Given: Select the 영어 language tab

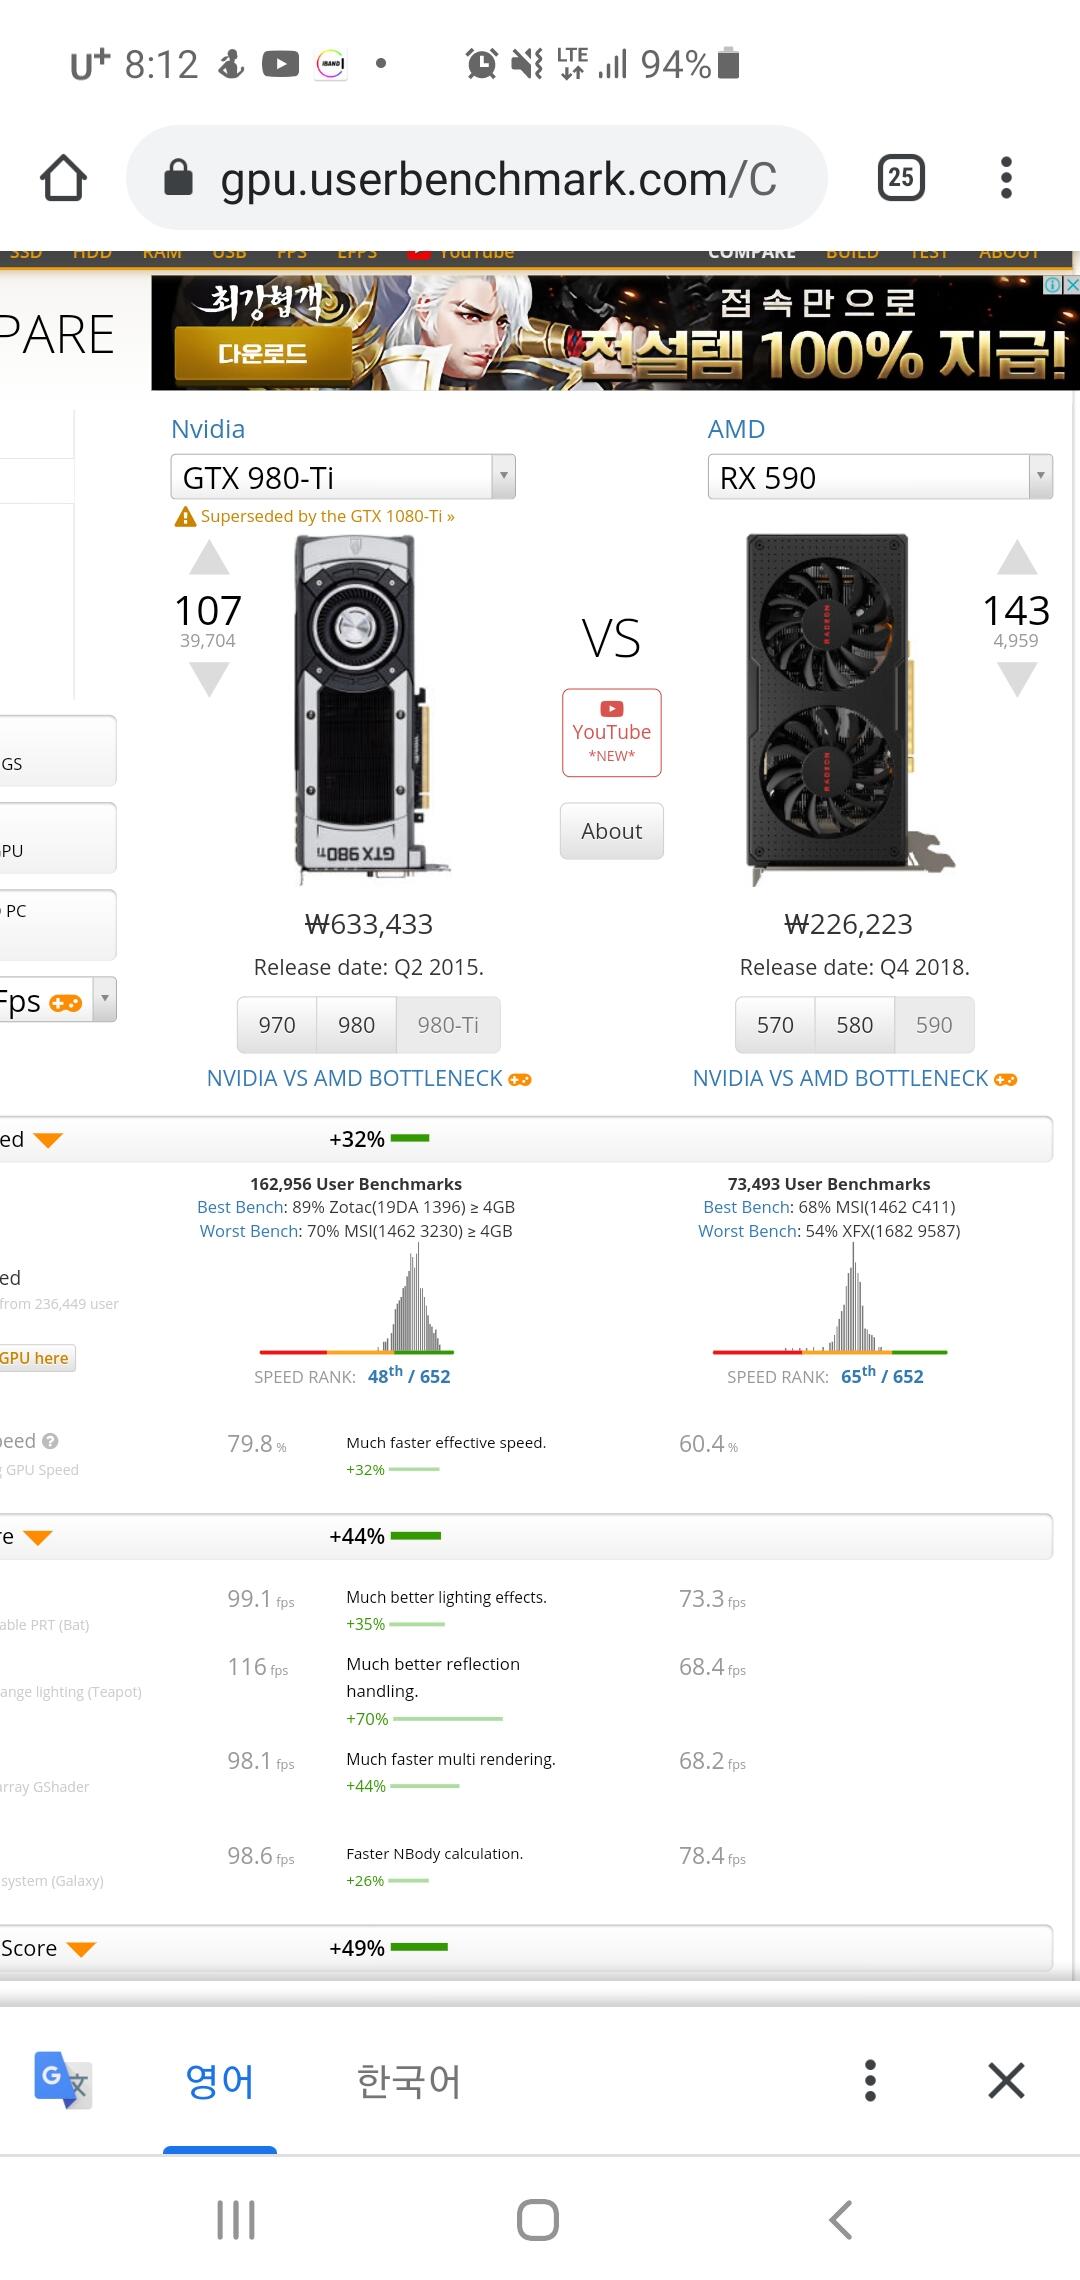Looking at the screenshot, I should pos(220,2081).
